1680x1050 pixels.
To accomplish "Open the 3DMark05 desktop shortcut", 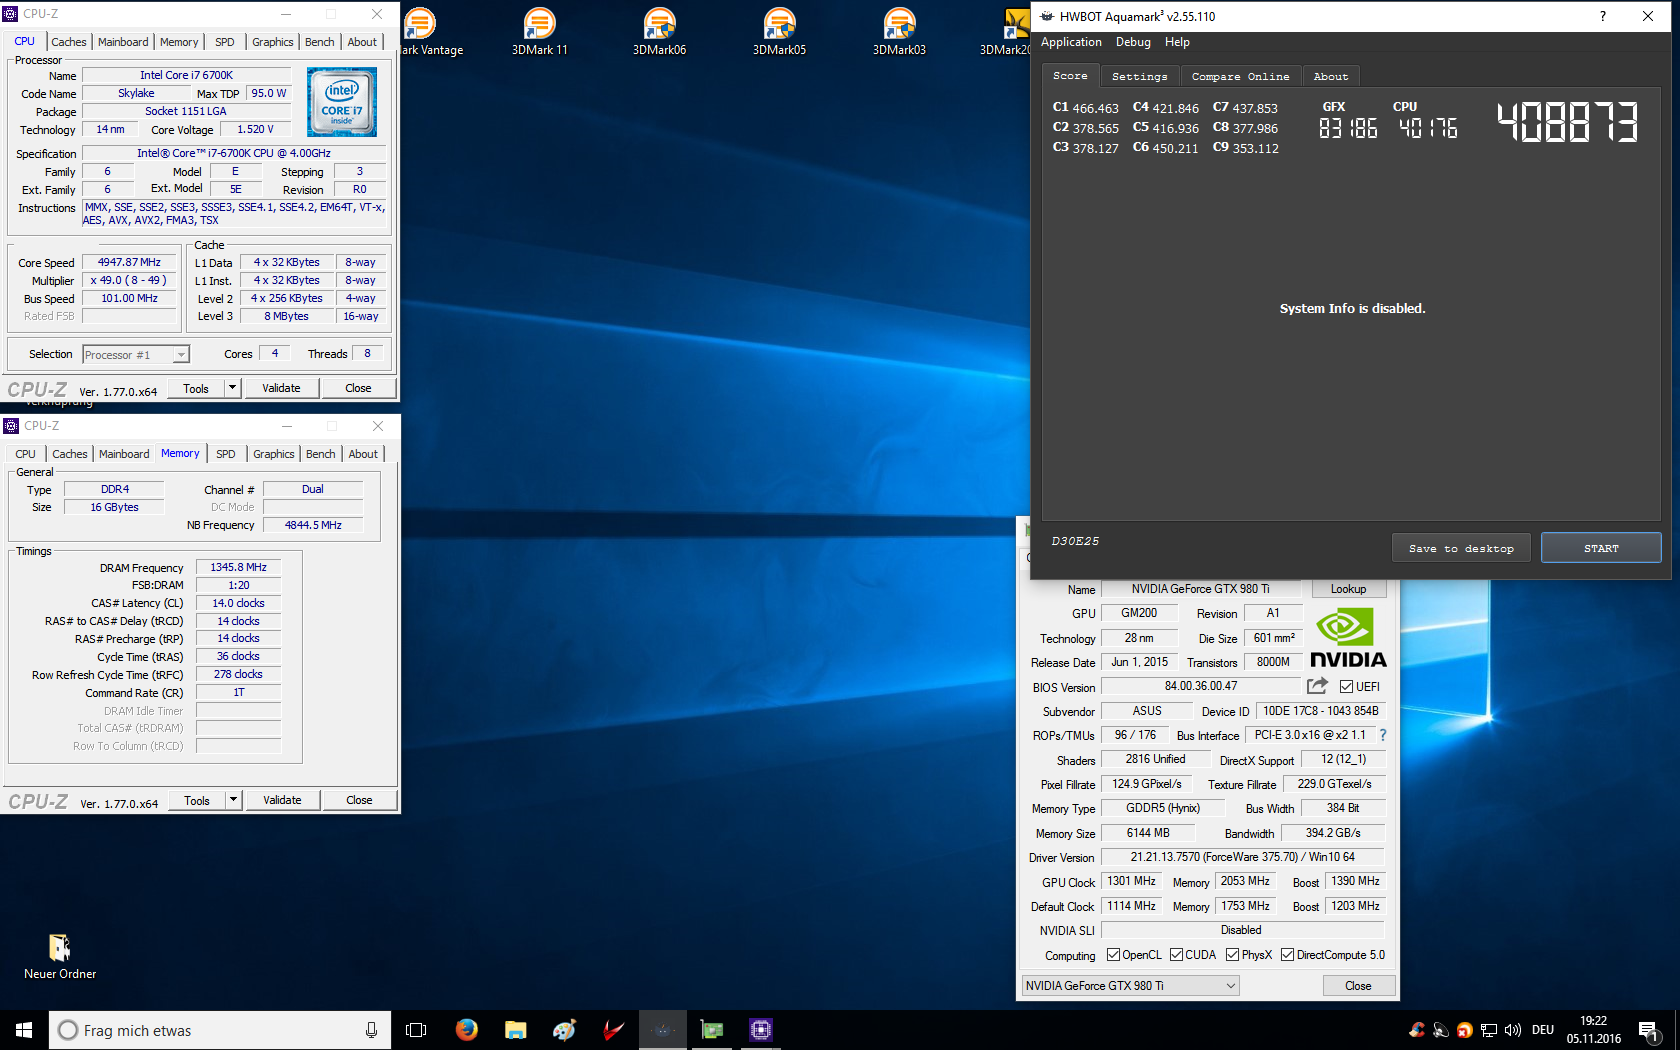I will pyautogui.click(x=779, y=31).
